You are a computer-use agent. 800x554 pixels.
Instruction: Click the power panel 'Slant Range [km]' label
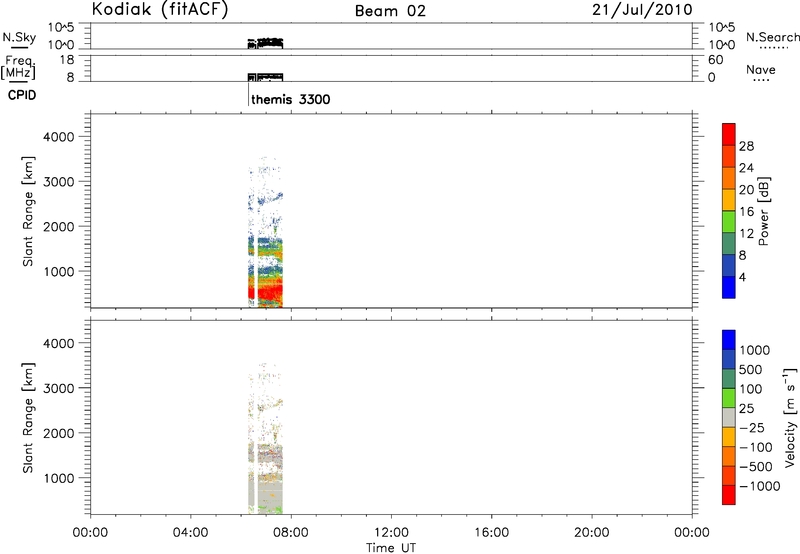point(28,211)
